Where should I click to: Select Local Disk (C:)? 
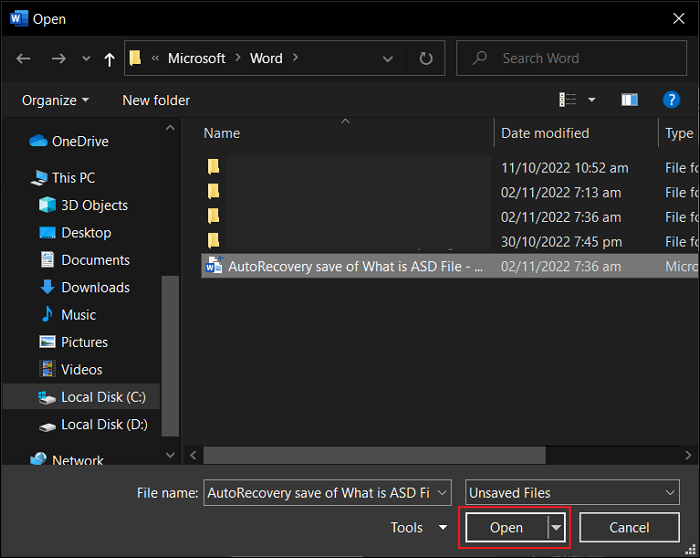[81, 397]
